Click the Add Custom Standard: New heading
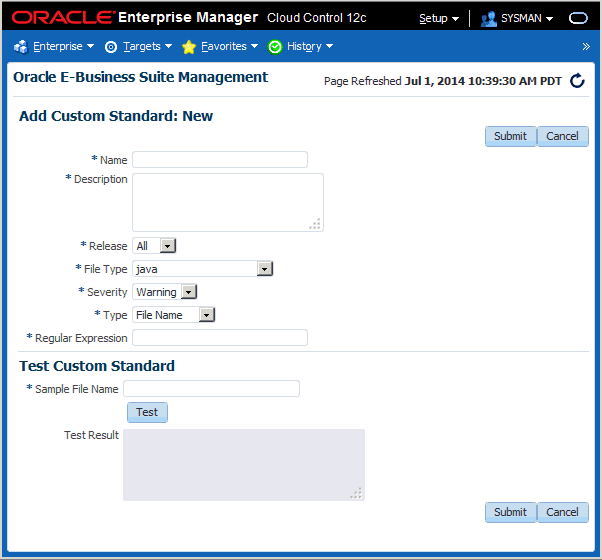602x560 pixels. [116, 116]
